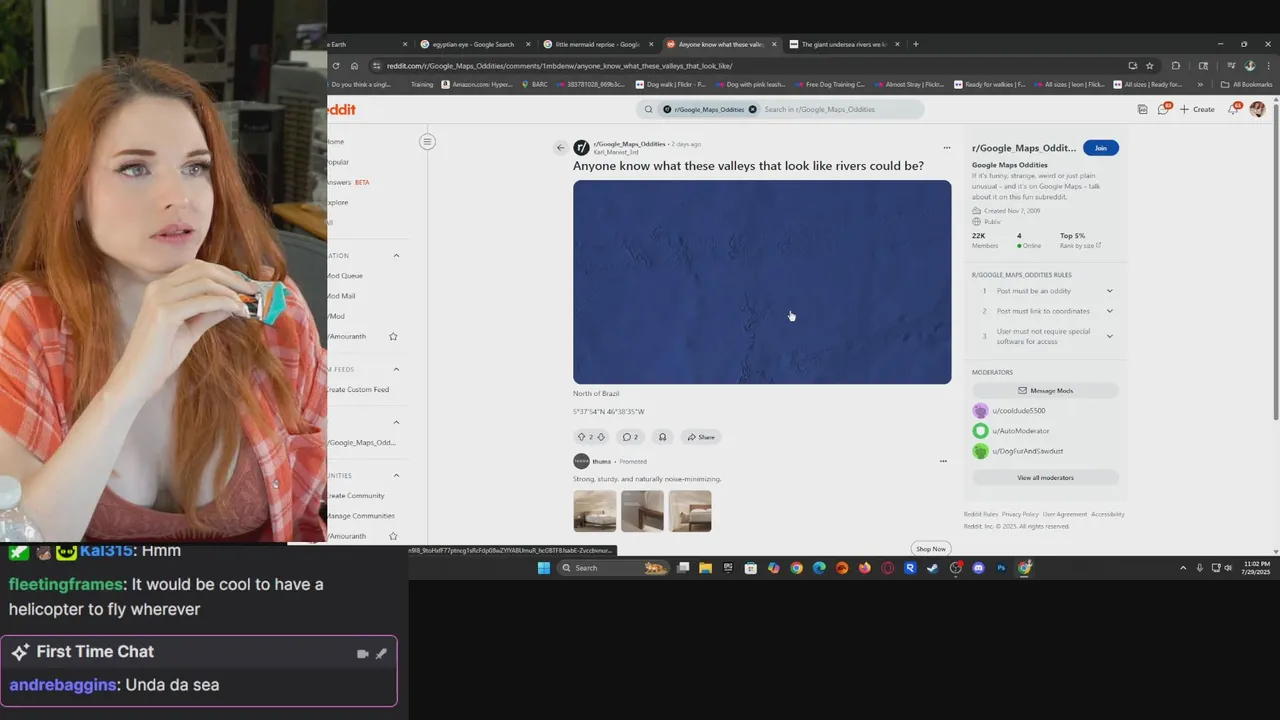Give an award to the post
Screen dimensions: 1280x720
click(x=662, y=437)
